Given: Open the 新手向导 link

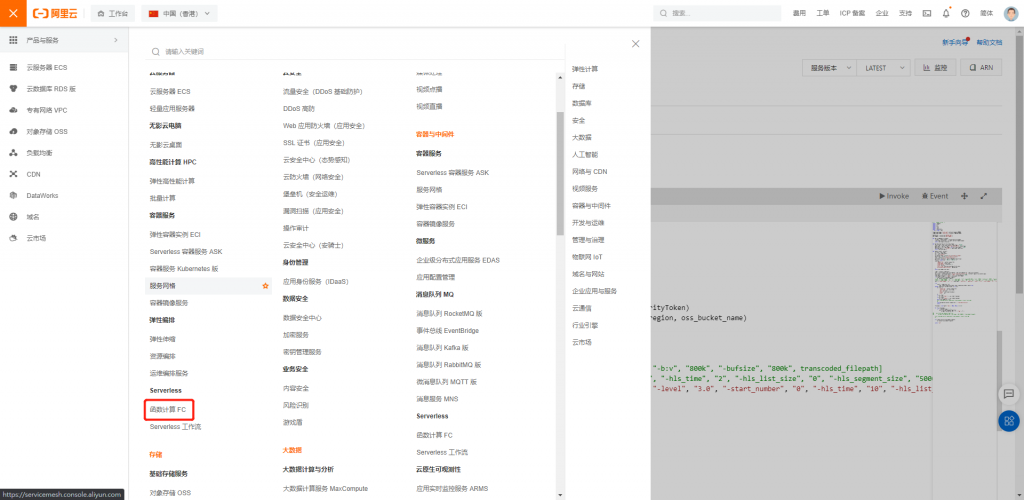Looking at the screenshot, I should tap(955, 42).
